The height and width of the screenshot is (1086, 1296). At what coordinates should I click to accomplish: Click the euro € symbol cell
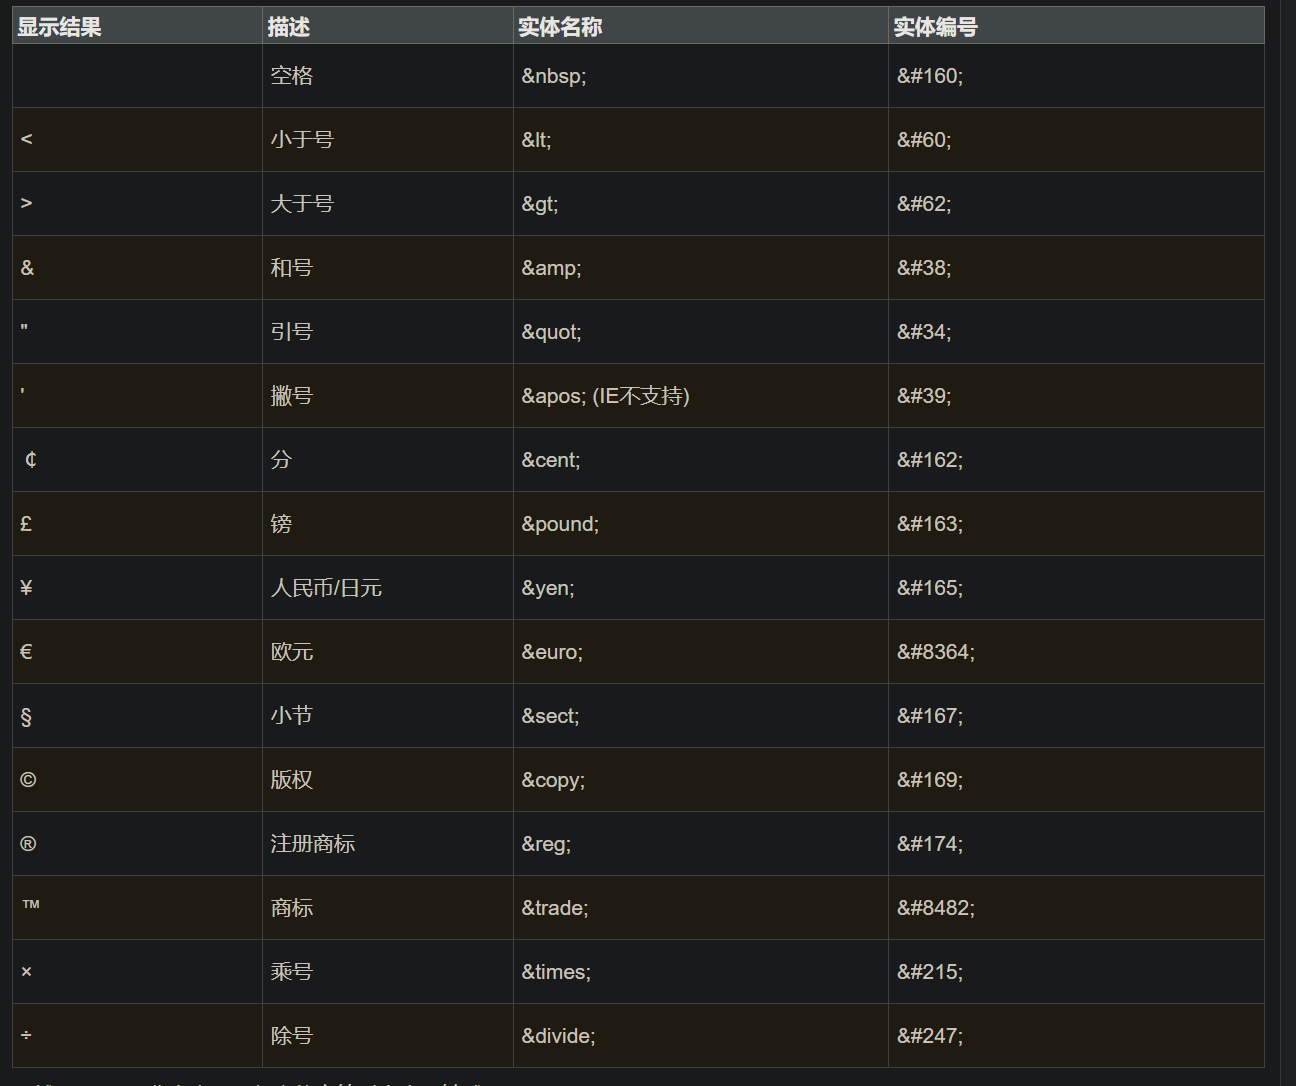click(27, 652)
